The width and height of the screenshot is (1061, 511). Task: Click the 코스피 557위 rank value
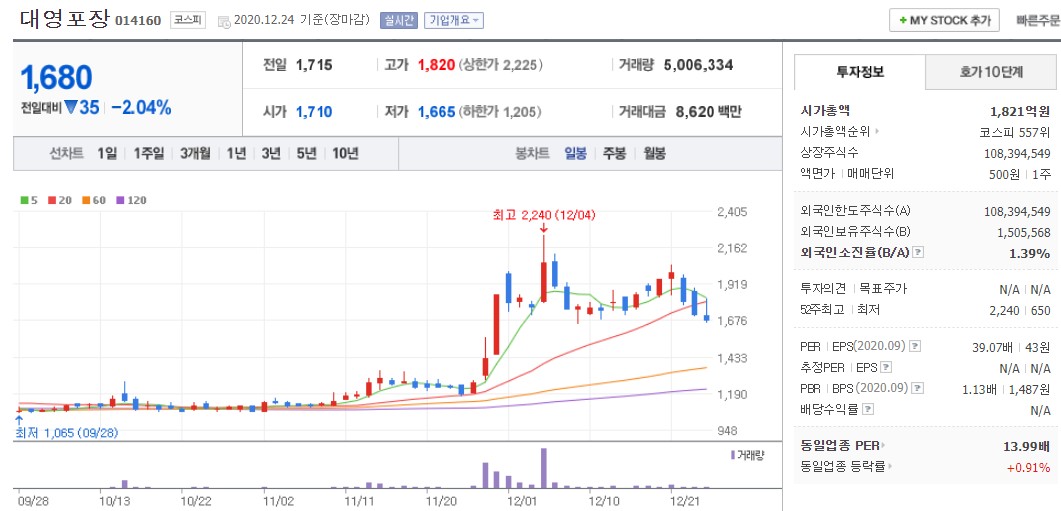1015,132
